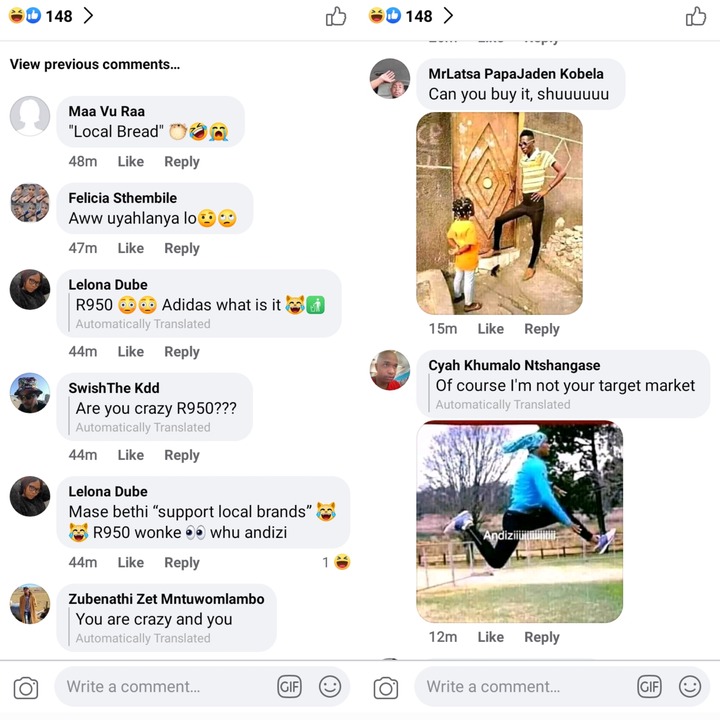Open camera icon beside left comment box
Image resolution: width=720 pixels, height=720 pixels.
tap(26, 687)
